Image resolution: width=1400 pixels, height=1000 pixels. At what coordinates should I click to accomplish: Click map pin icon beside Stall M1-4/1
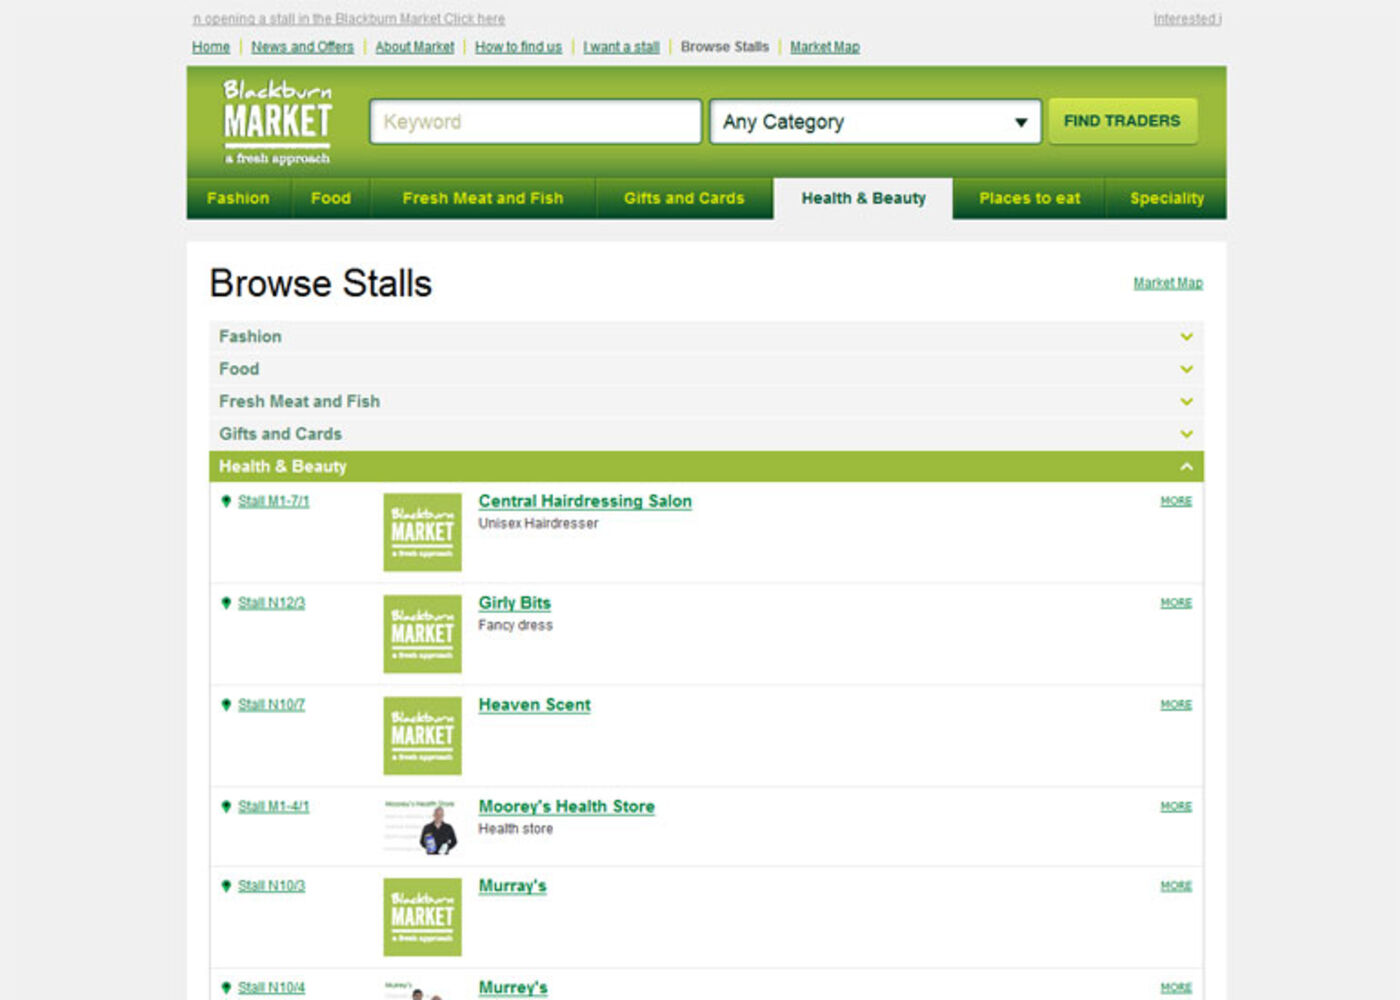pyautogui.click(x=226, y=807)
